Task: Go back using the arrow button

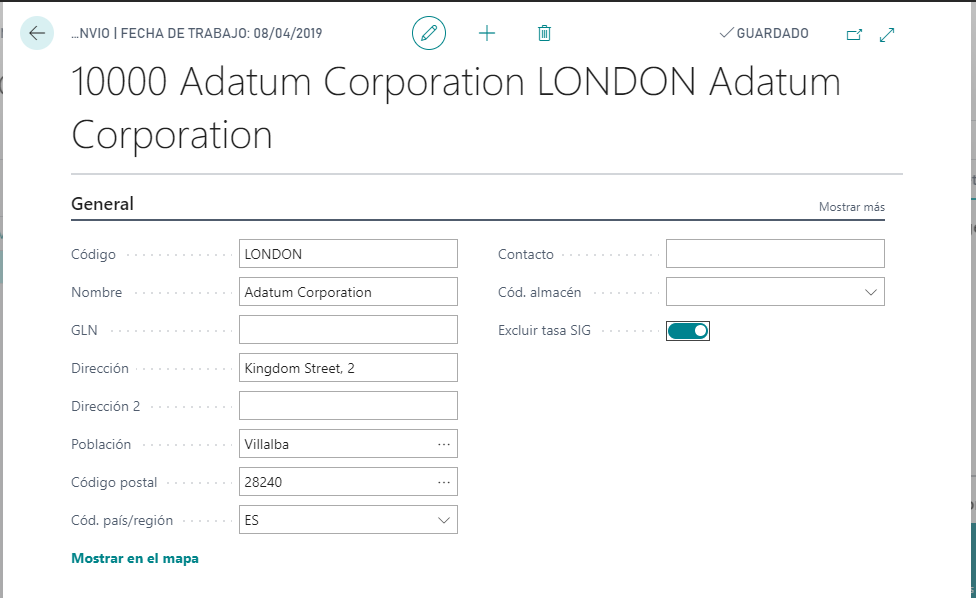Action: click(37, 33)
